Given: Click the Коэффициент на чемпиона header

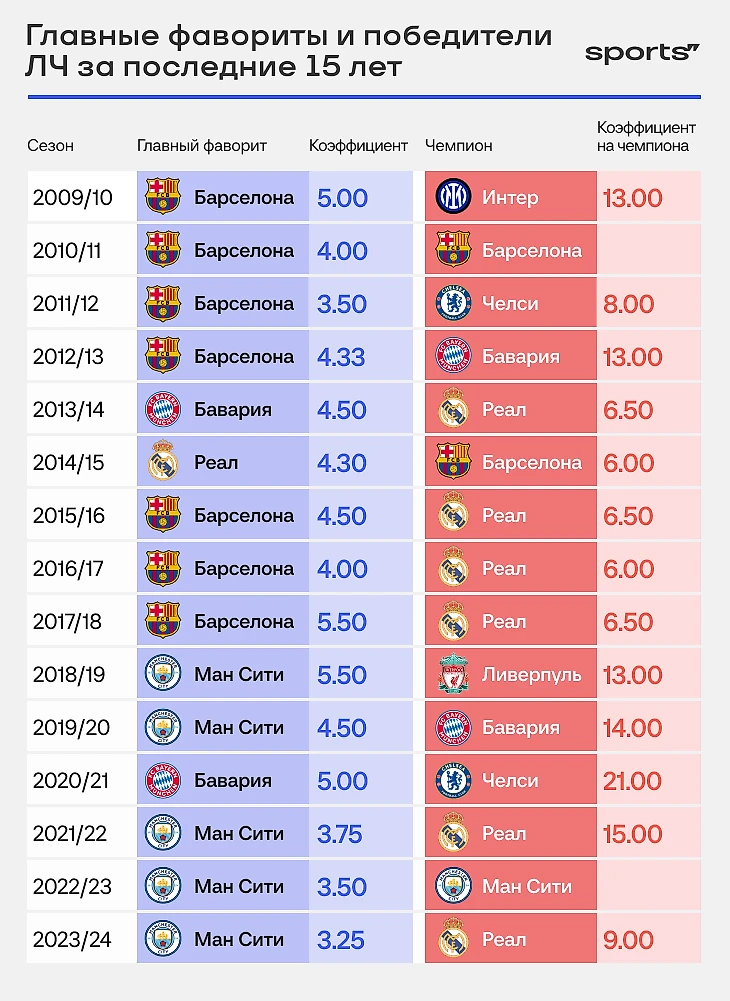Looking at the screenshot, I should click(646, 137).
